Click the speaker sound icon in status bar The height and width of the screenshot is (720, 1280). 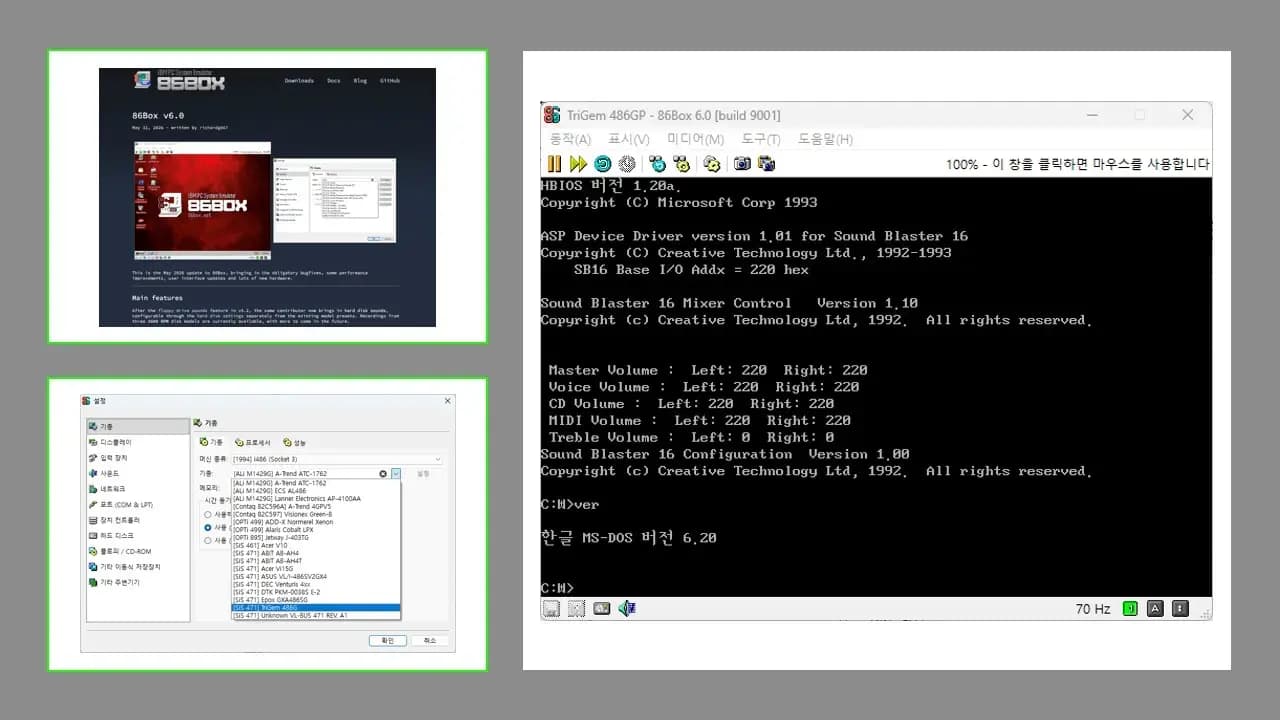click(x=627, y=608)
